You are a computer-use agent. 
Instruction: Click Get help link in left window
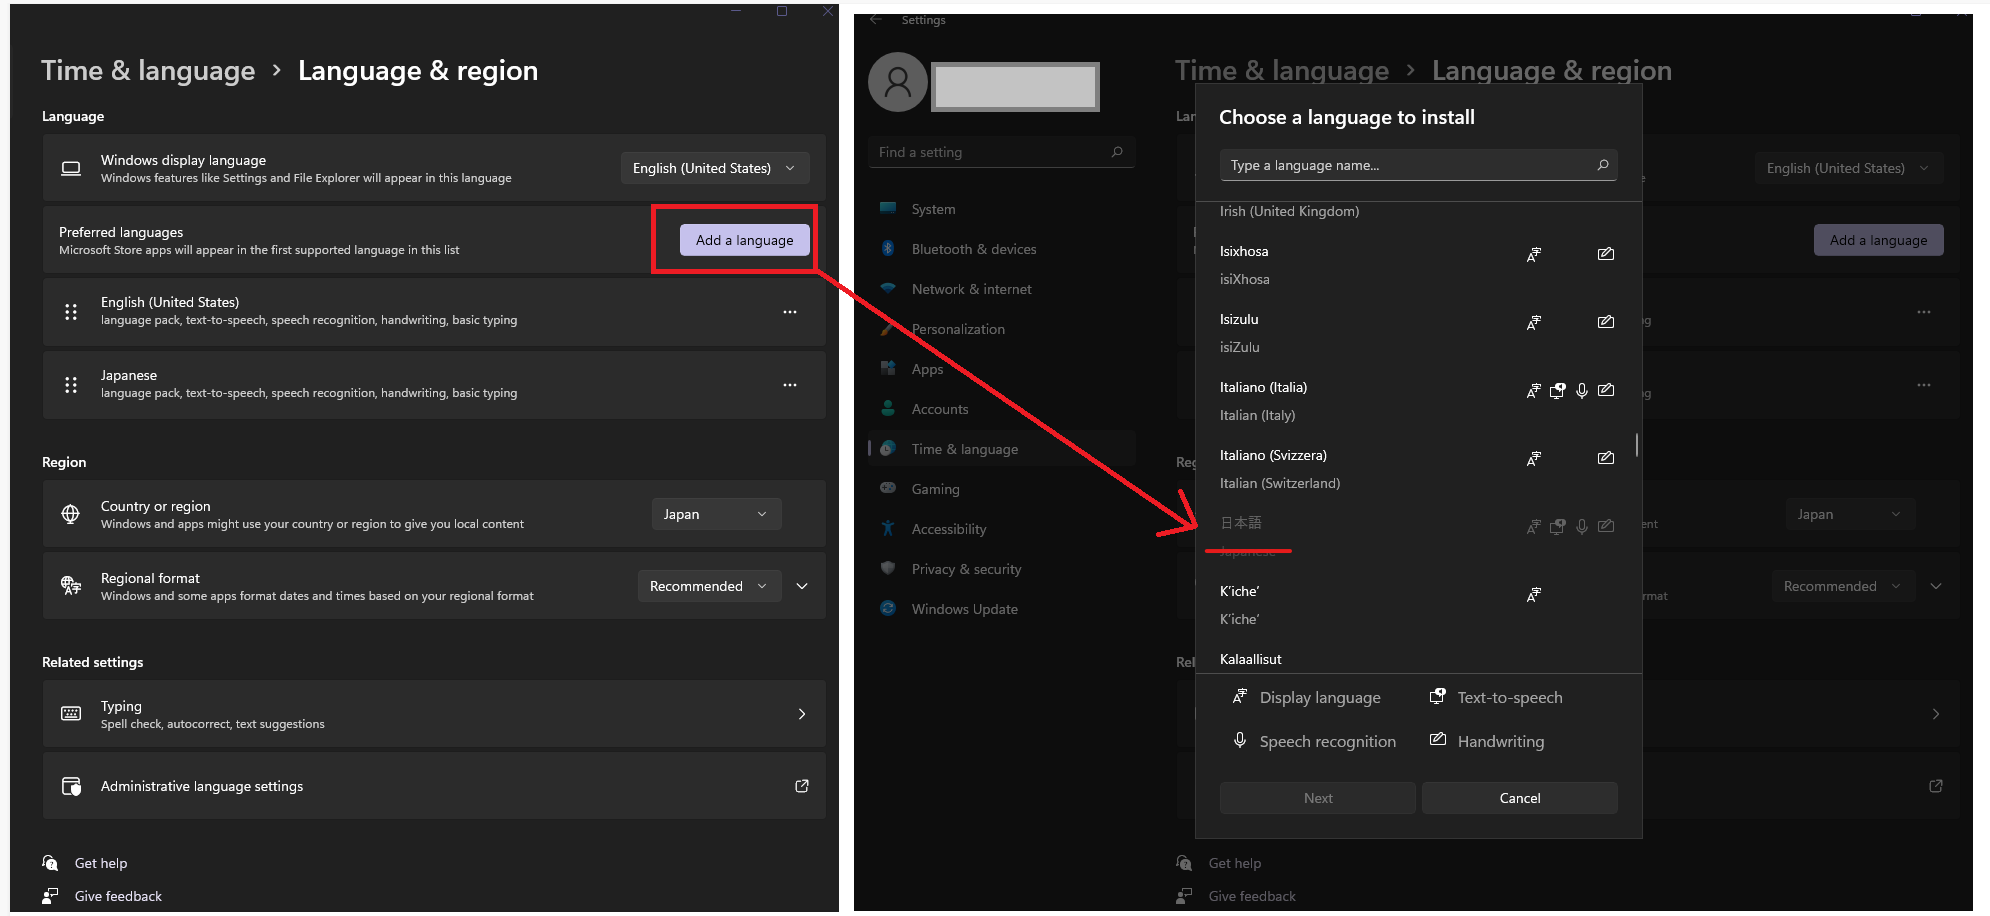[101, 863]
